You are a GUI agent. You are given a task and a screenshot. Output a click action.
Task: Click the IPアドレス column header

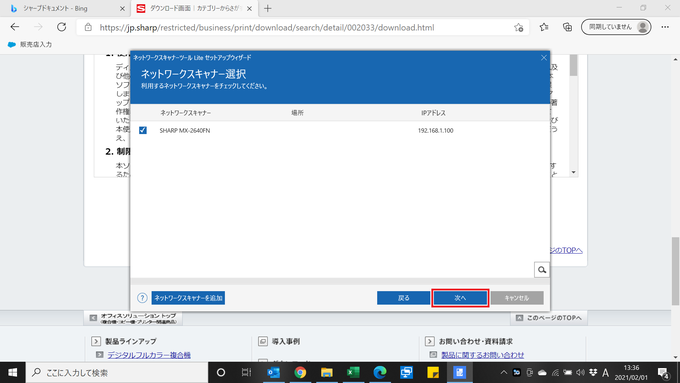pos(433,113)
